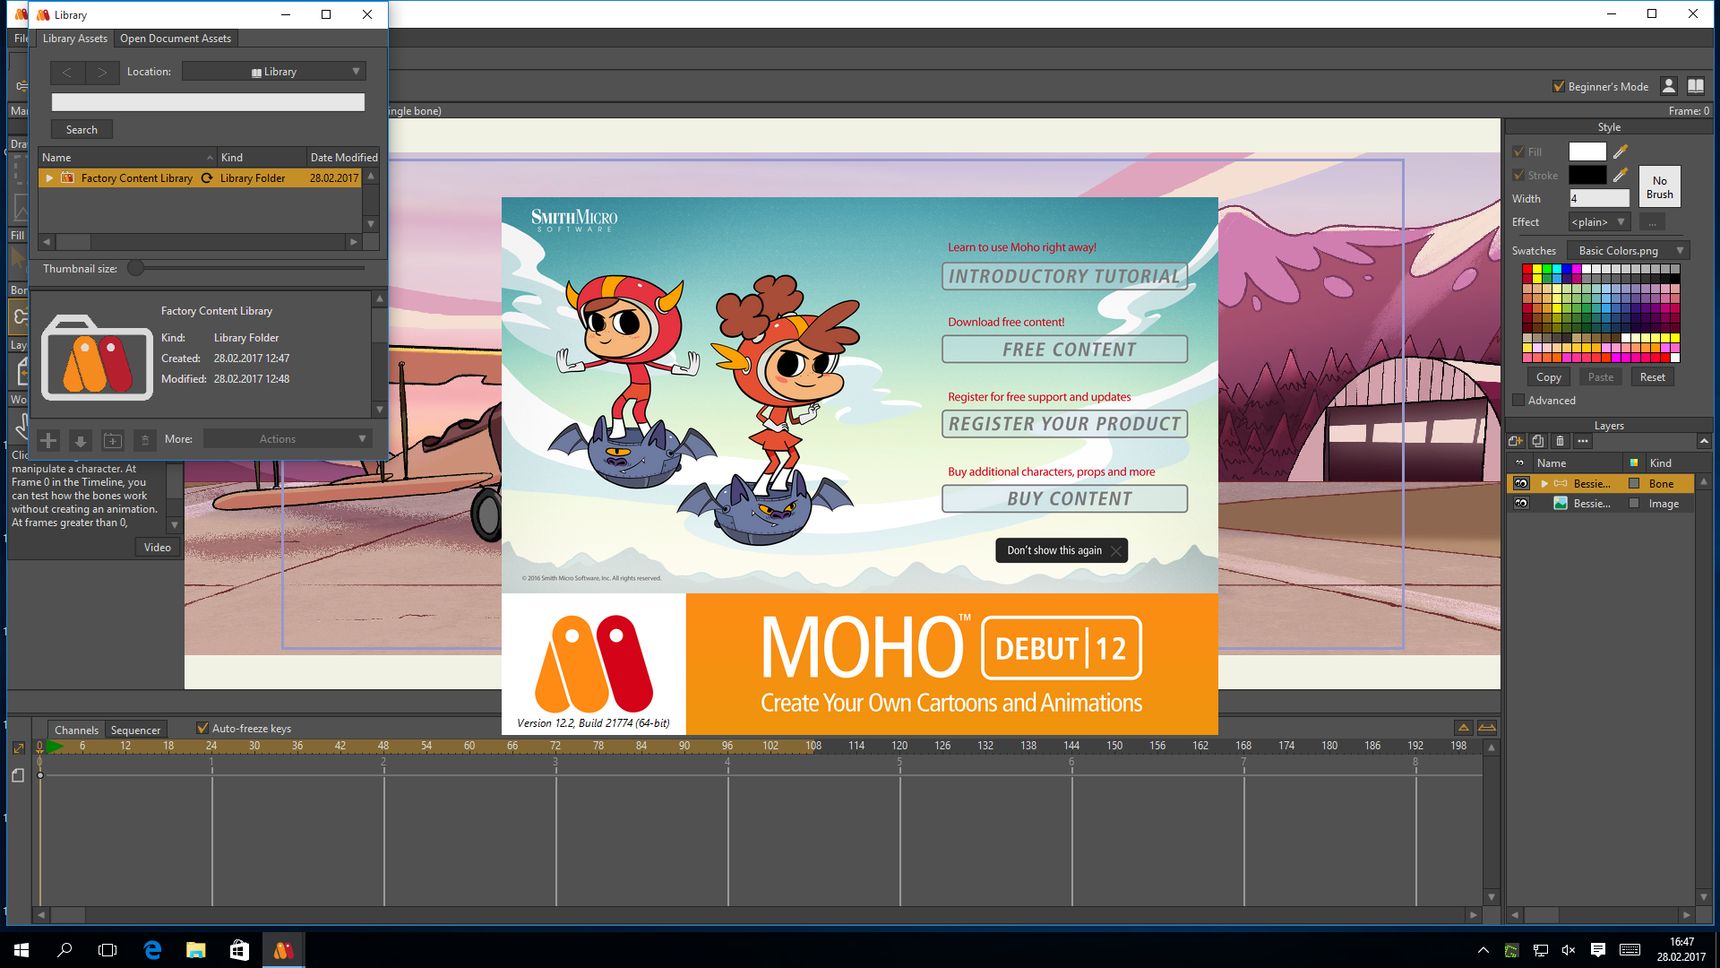Click the black Stroke color swatch

point(1587,175)
